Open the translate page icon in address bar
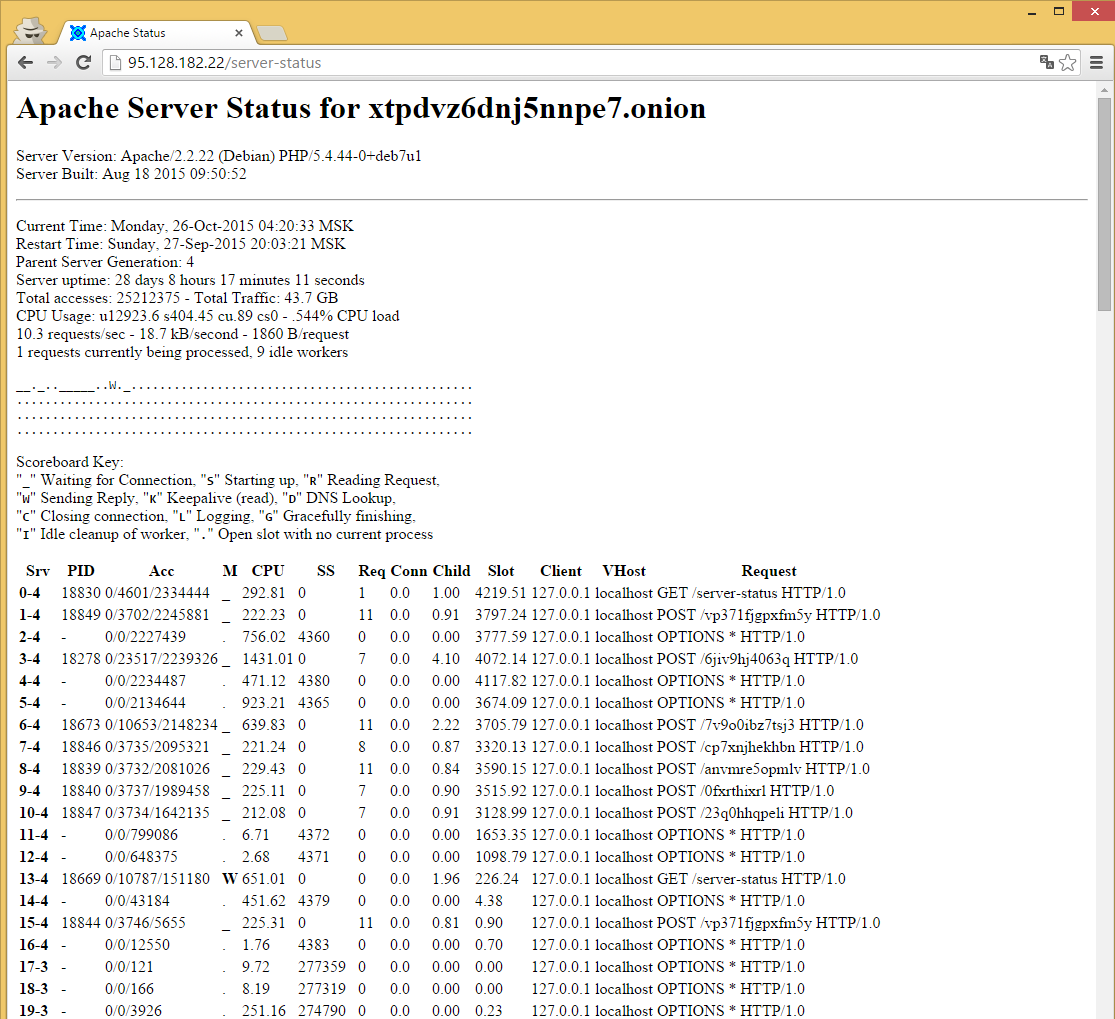The height and width of the screenshot is (1019, 1115). coord(1046,63)
